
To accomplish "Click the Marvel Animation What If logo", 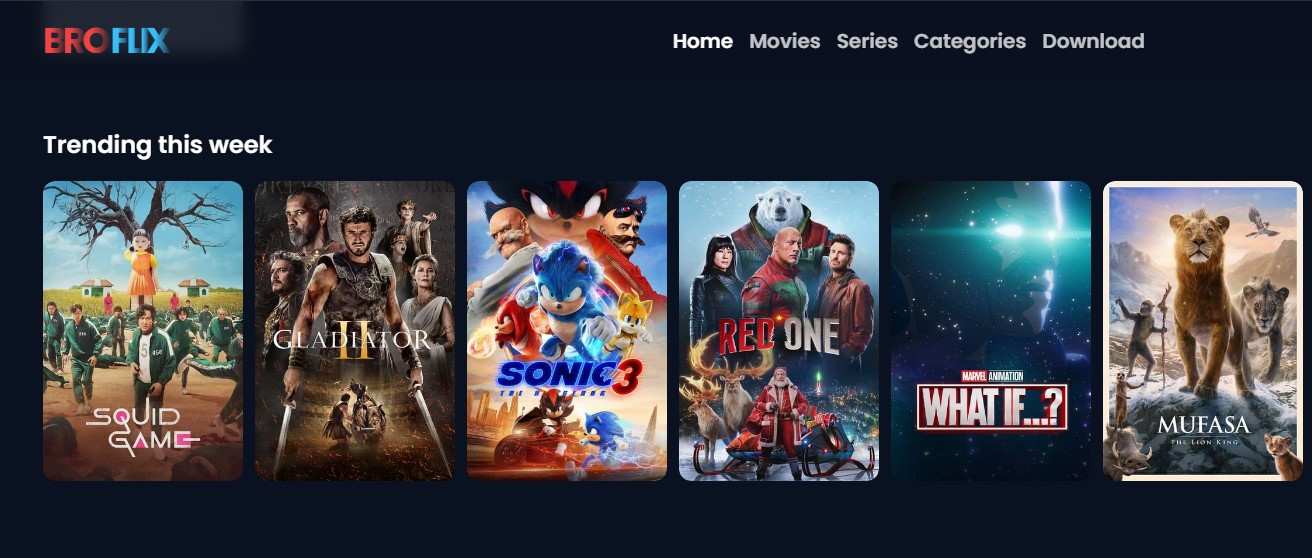I will (992, 401).
